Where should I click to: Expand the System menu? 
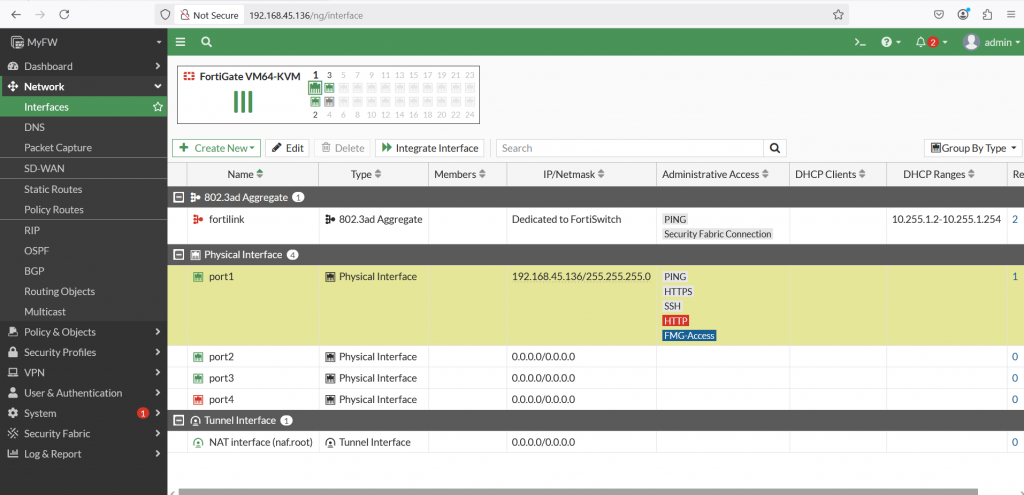click(84, 413)
